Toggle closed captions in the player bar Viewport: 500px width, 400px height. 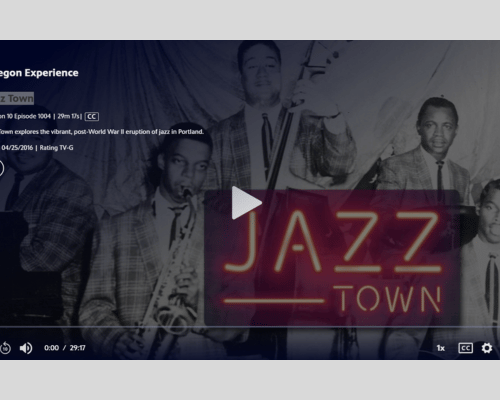click(x=465, y=348)
